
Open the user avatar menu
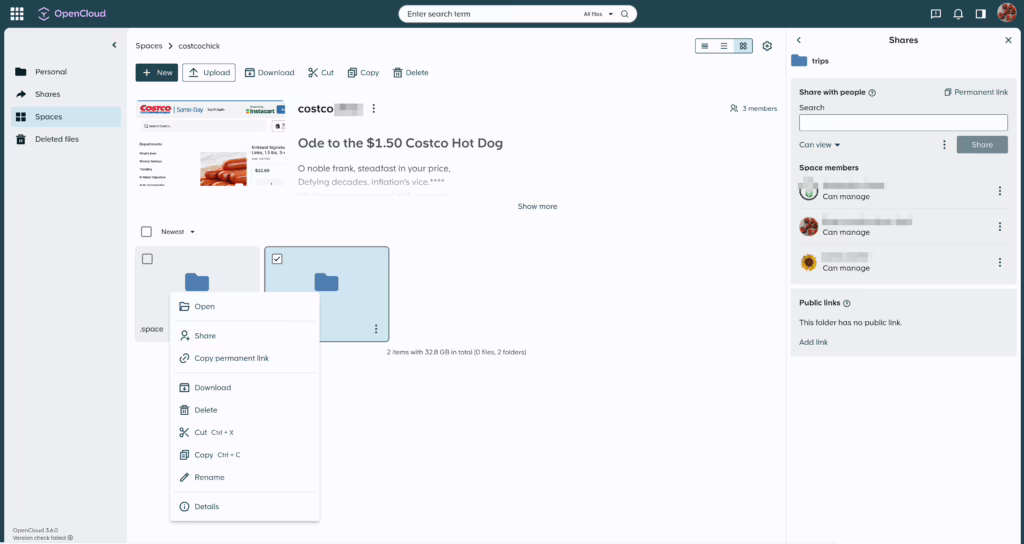coord(1006,13)
